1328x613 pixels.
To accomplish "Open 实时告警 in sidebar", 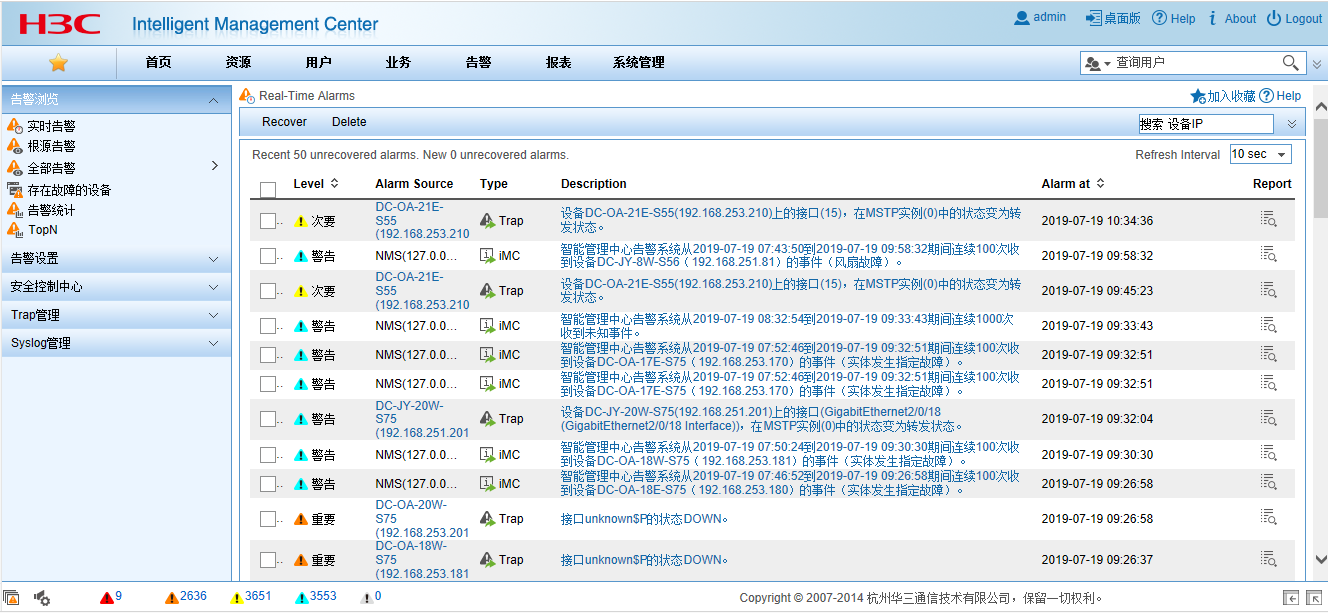I will [51, 126].
